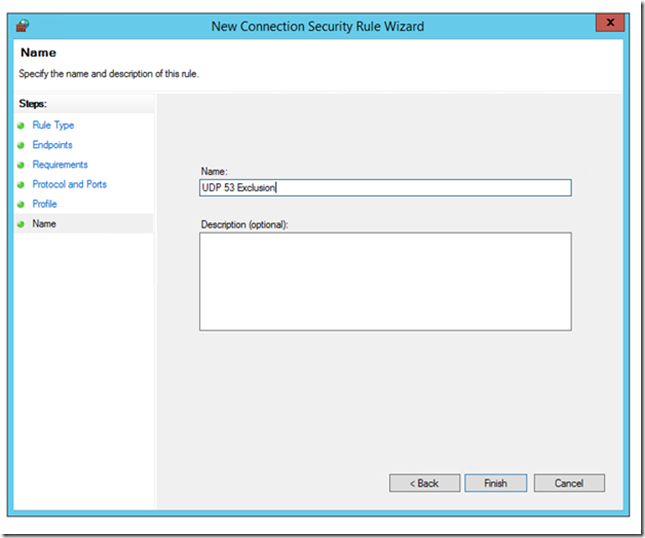
Task: Select the Protocol and Ports step
Action: pos(70,184)
